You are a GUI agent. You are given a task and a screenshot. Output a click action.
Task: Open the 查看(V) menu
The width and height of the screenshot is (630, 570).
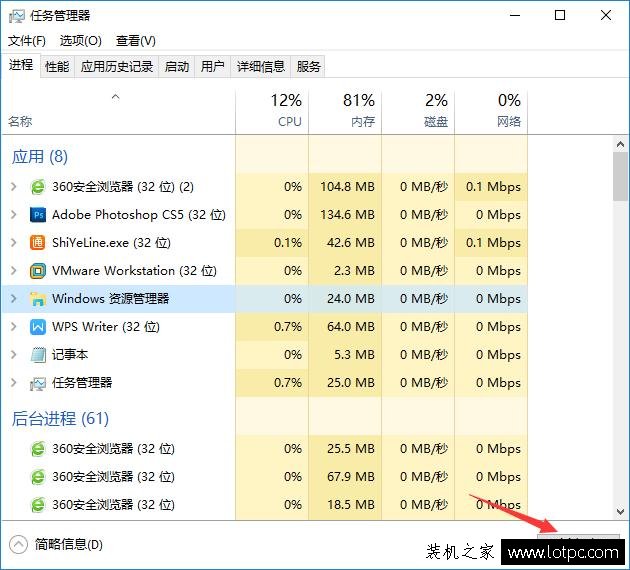pos(136,41)
